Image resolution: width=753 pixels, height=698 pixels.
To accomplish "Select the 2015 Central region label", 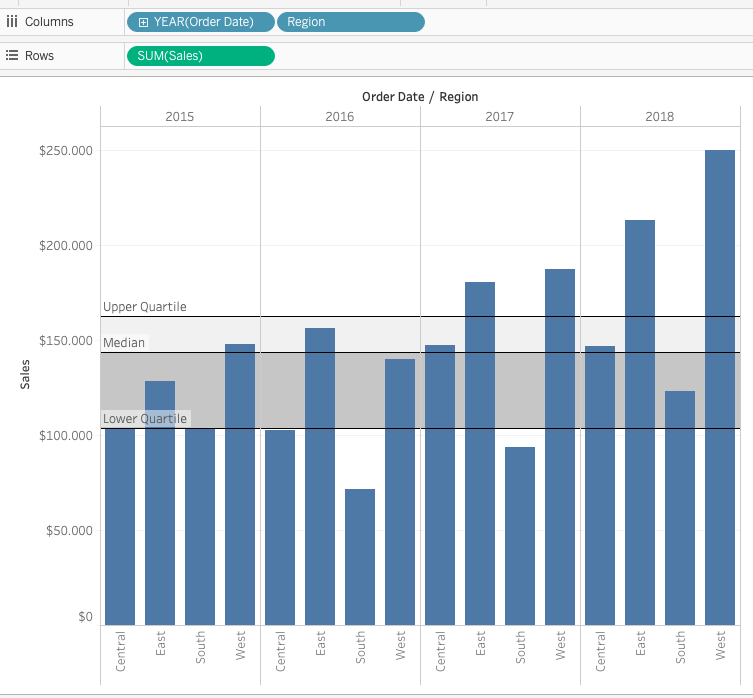I will point(120,651).
